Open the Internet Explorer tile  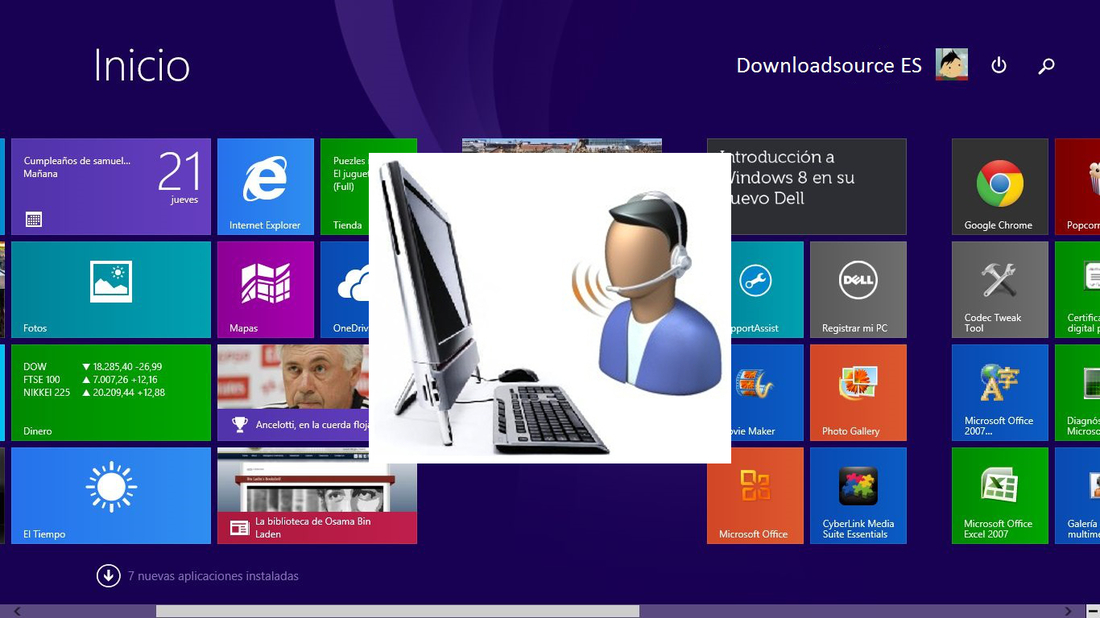[x=265, y=187]
